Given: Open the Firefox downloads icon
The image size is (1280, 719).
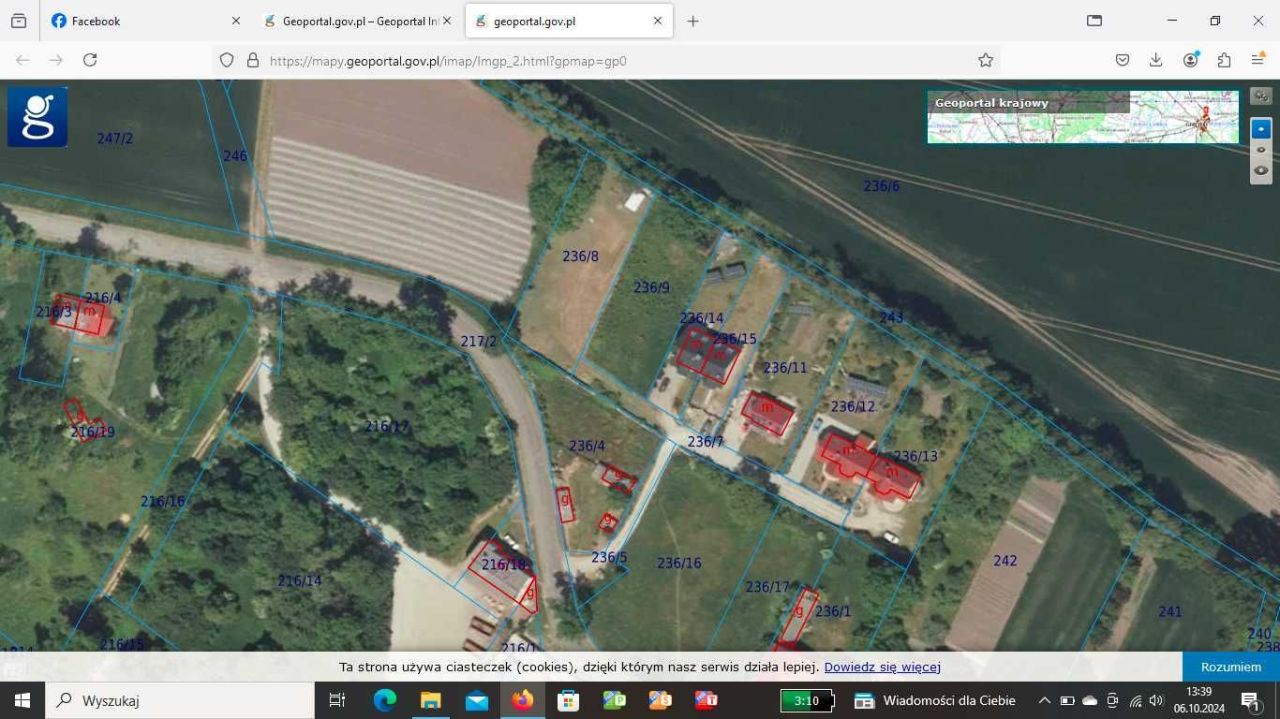Looking at the screenshot, I should click(1156, 60).
